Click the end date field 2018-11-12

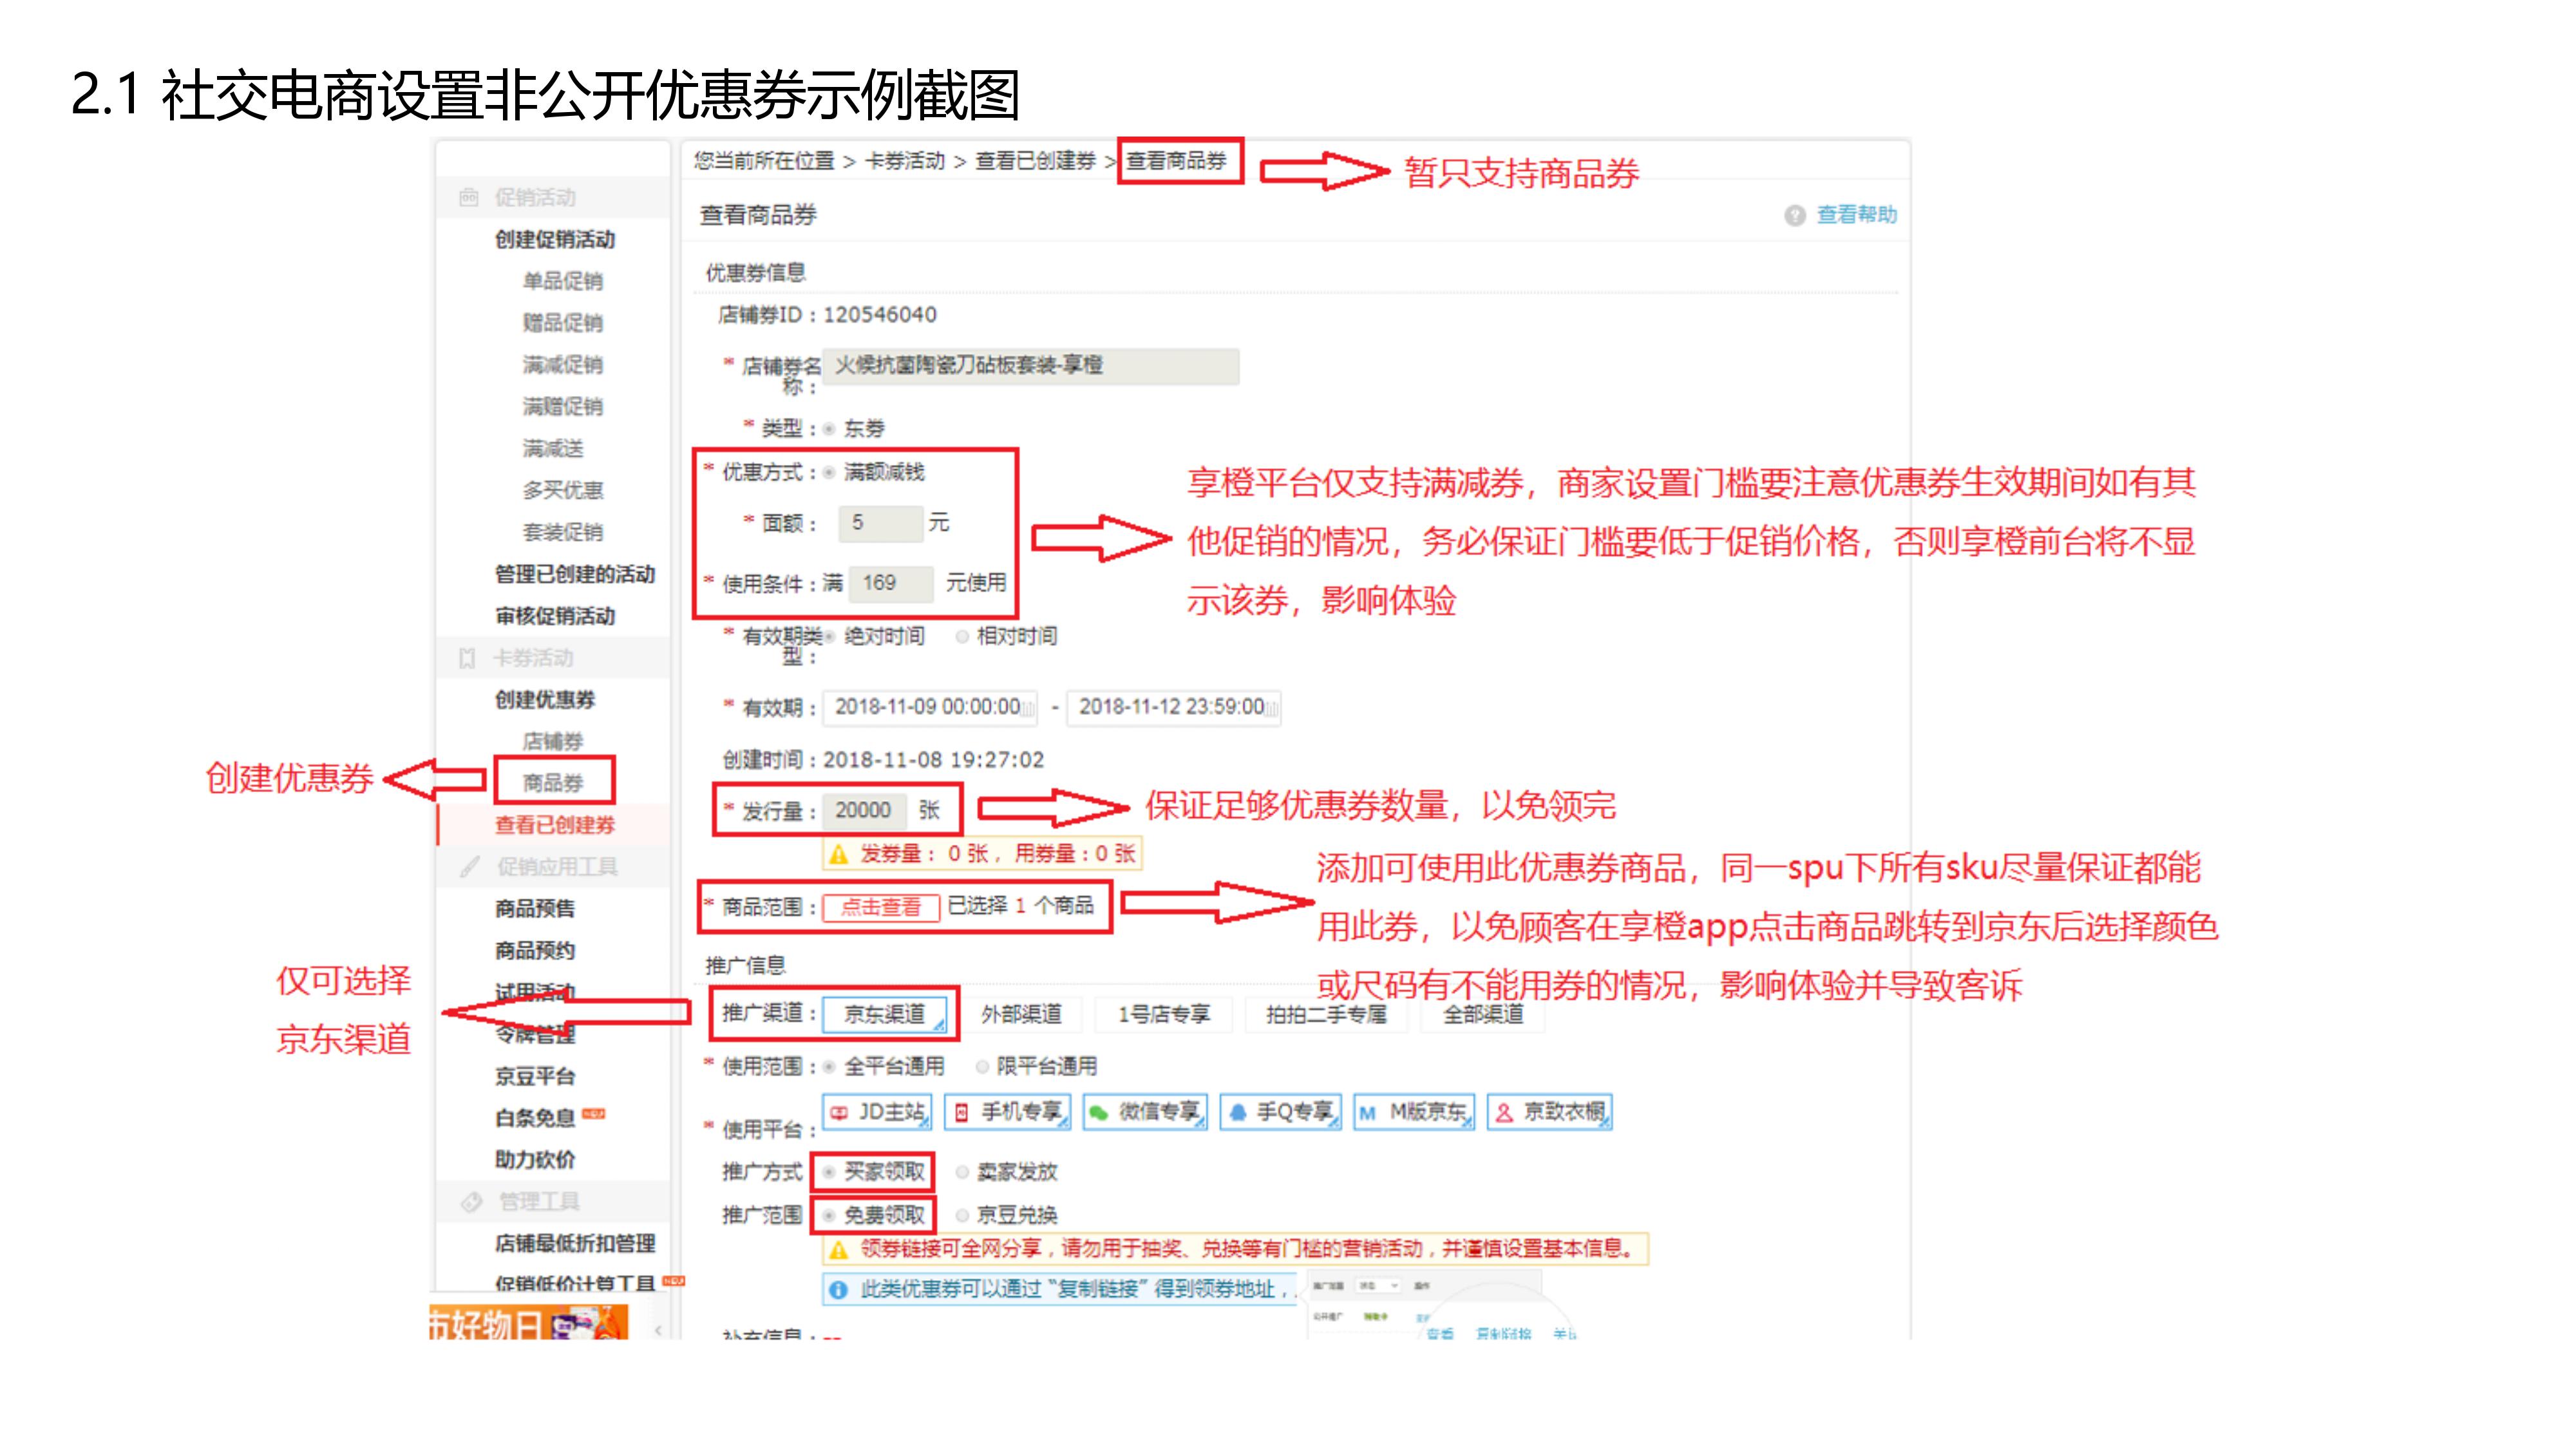tap(1174, 708)
